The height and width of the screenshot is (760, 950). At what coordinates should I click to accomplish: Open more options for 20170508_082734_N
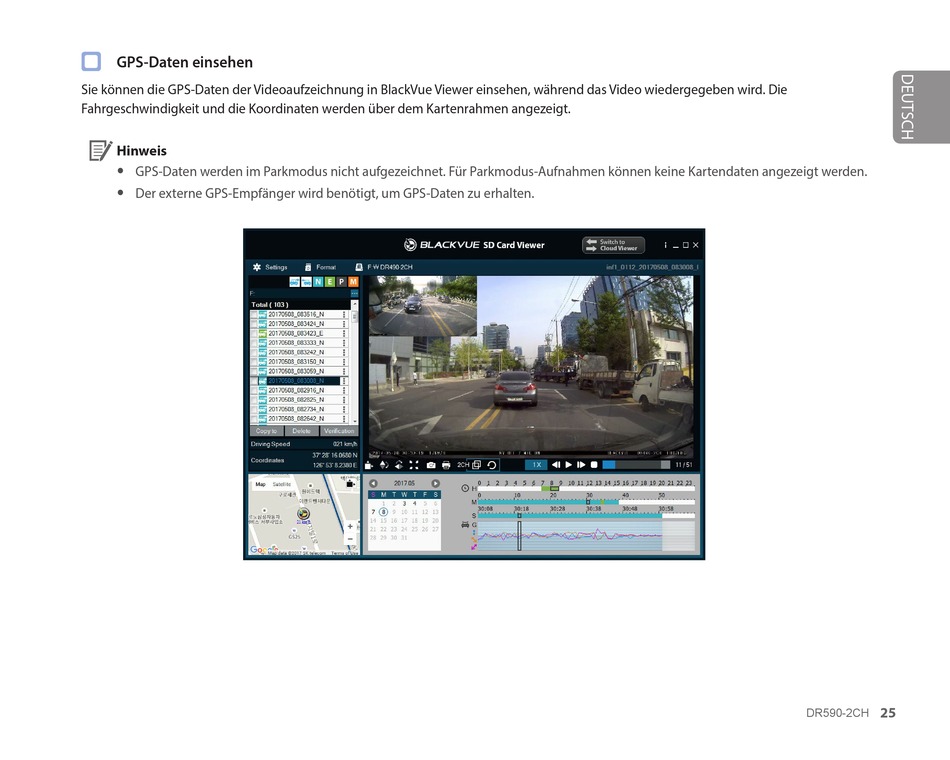click(x=344, y=409)
